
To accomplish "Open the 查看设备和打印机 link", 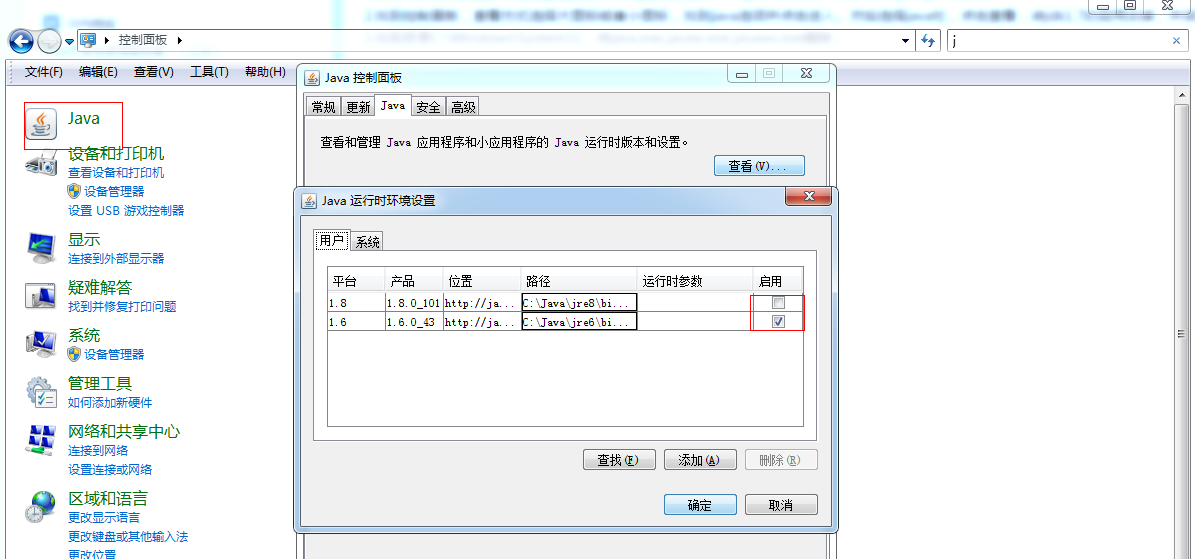I will pyautogui.click(x=116, y=173).
